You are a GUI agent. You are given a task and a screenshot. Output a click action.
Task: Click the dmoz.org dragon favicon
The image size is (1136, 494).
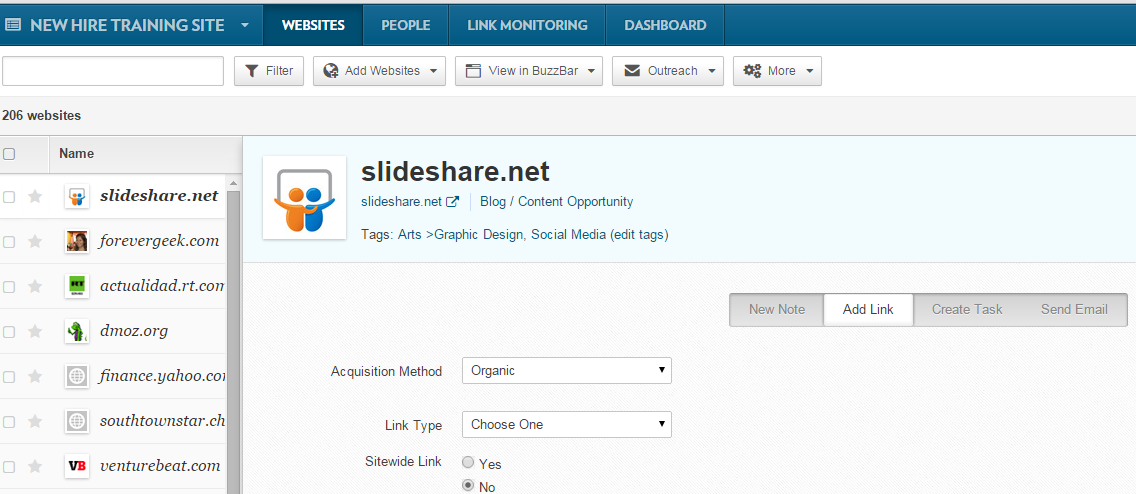77,331
